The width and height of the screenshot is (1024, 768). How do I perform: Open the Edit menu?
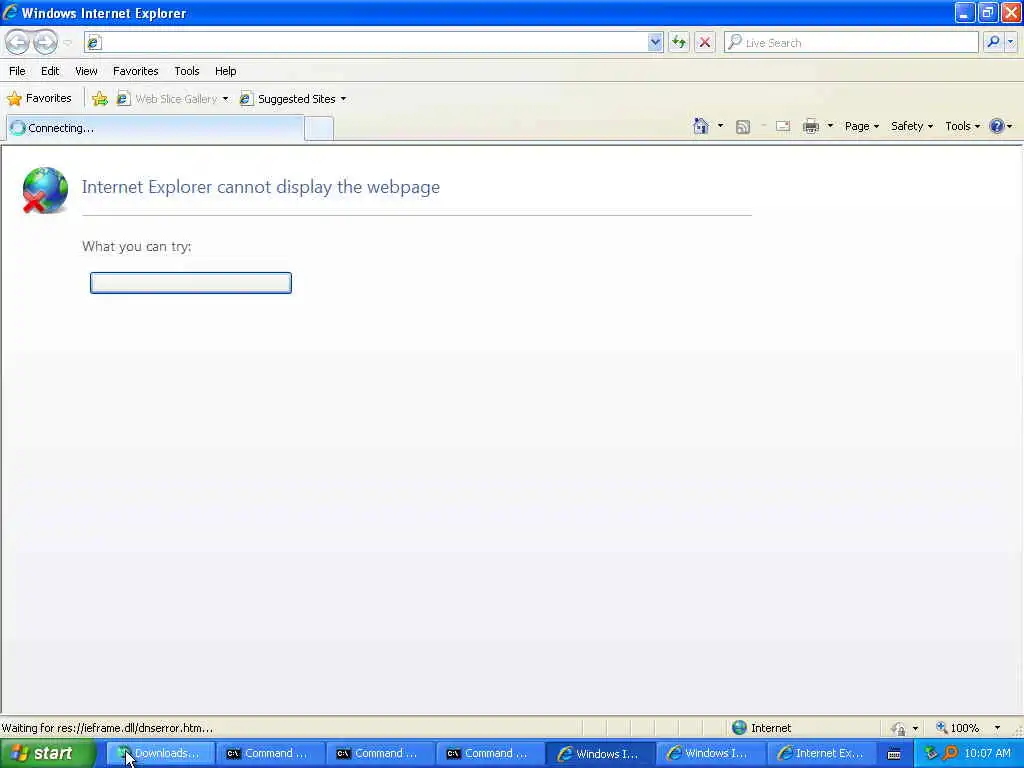pyautogui.click(x=50, y=71)
